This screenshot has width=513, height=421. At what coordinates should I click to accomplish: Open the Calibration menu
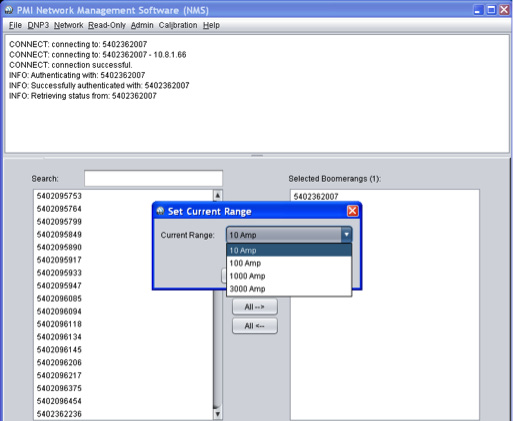pyautogui.click(x=178, y=25)
